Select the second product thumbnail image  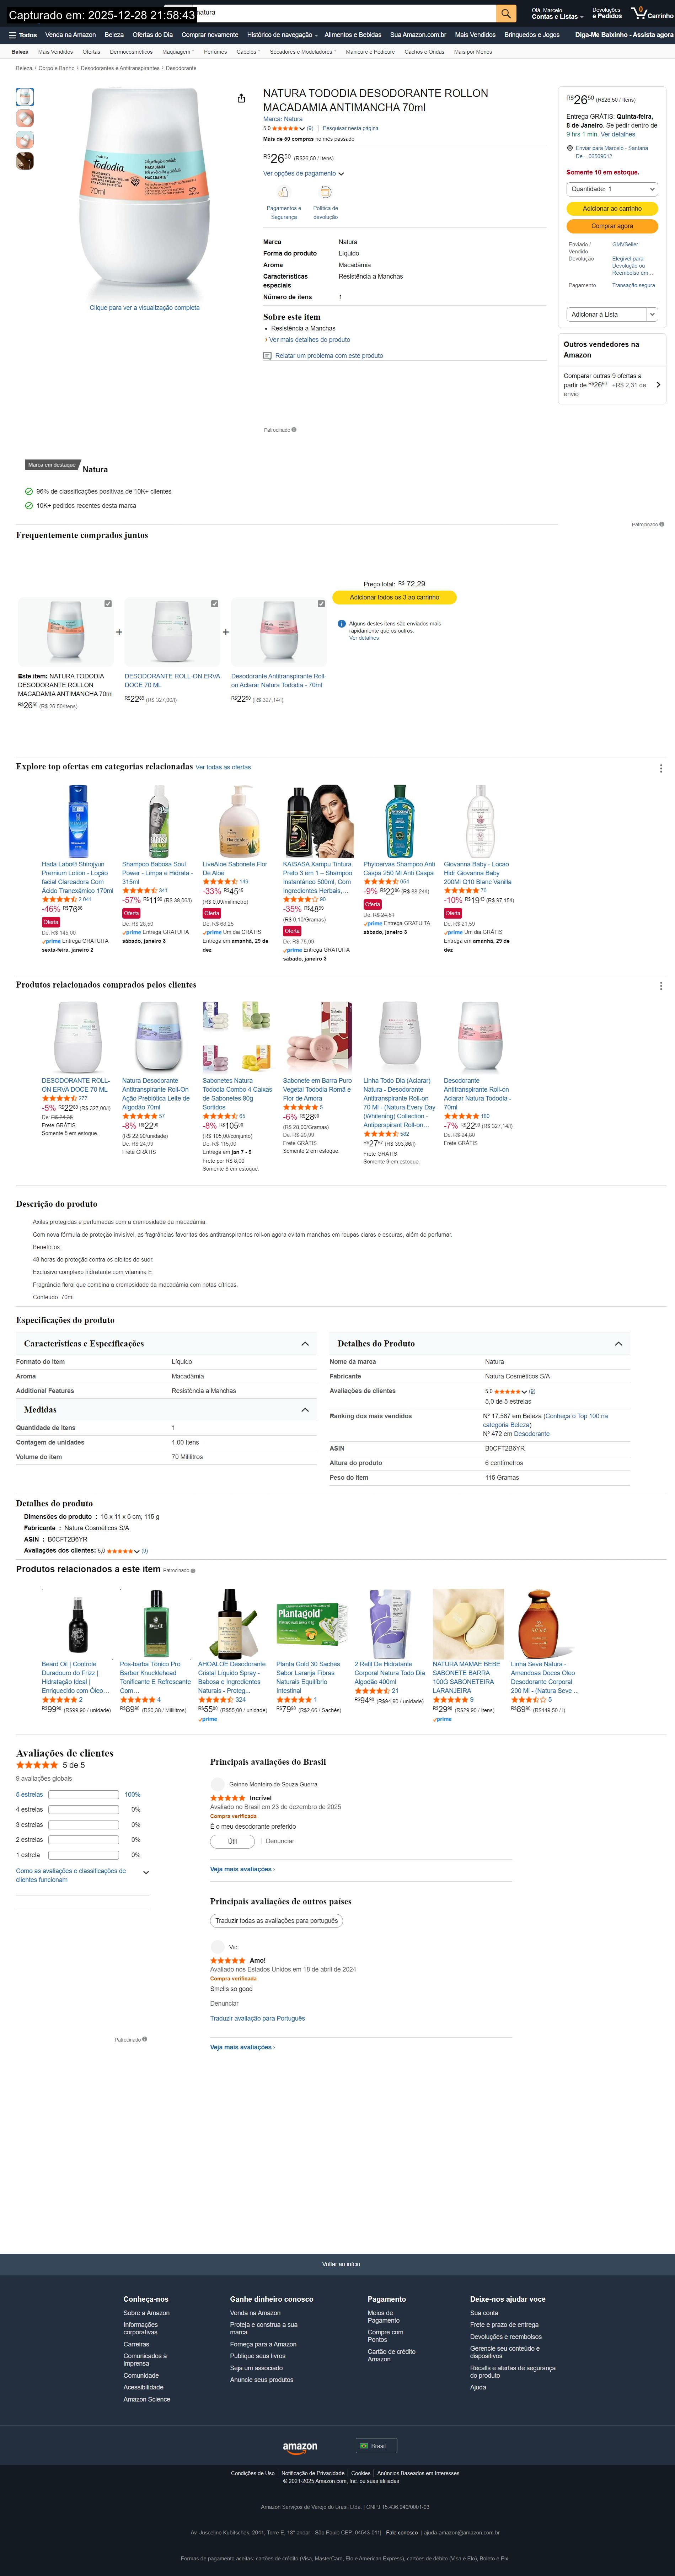(25, 118)
